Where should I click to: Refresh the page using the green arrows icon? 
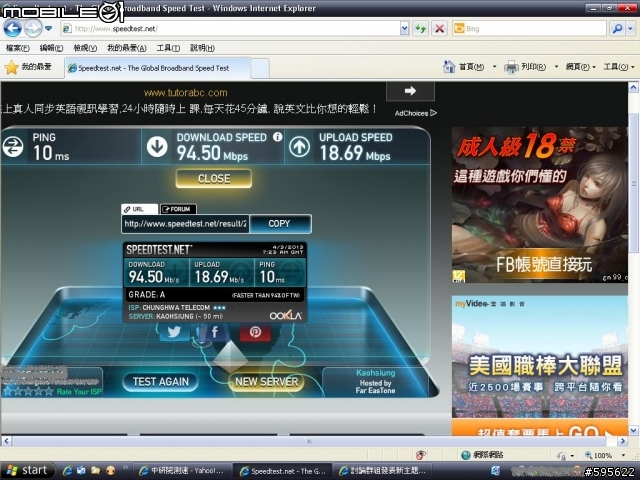(420, 29)
